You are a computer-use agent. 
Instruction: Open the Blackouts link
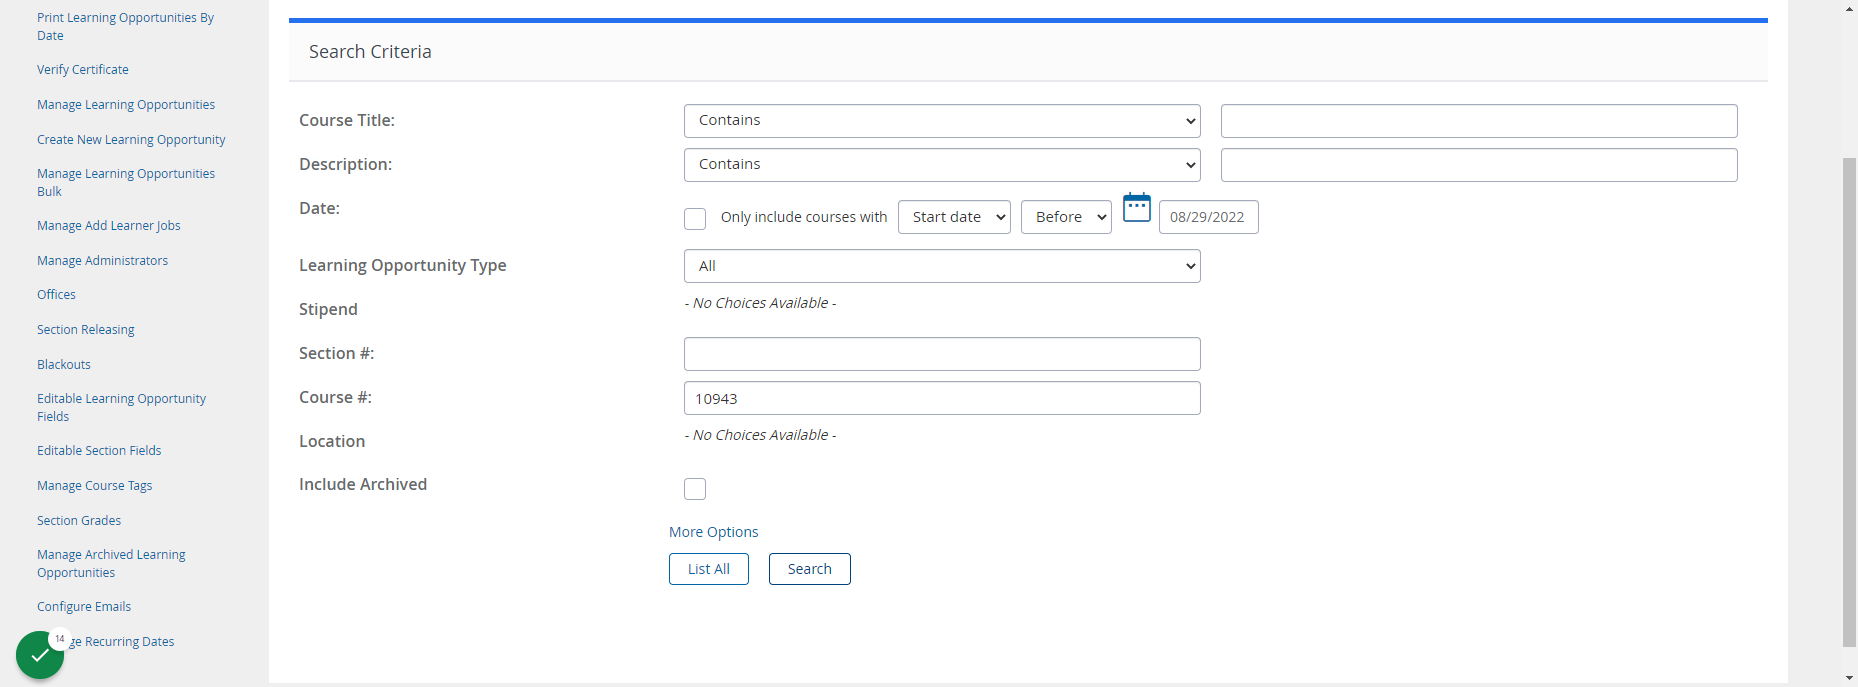click(x=64, y=365)
